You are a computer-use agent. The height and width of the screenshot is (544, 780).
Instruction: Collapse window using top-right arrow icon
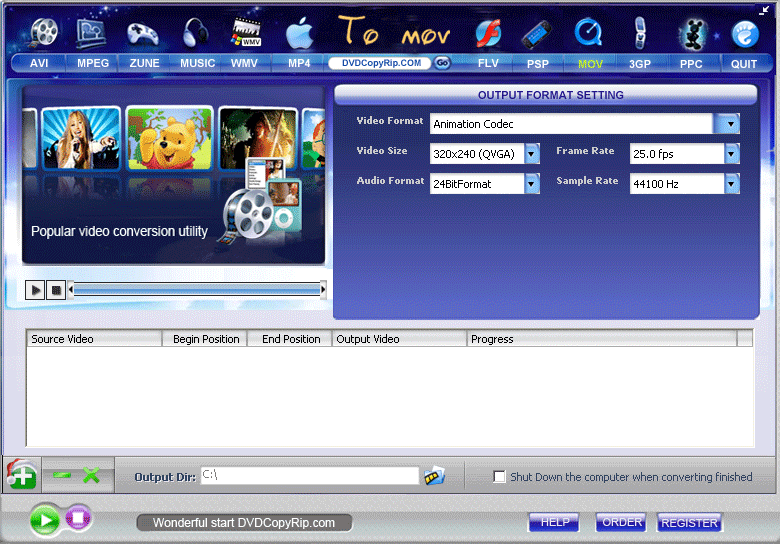pos(764,10)
